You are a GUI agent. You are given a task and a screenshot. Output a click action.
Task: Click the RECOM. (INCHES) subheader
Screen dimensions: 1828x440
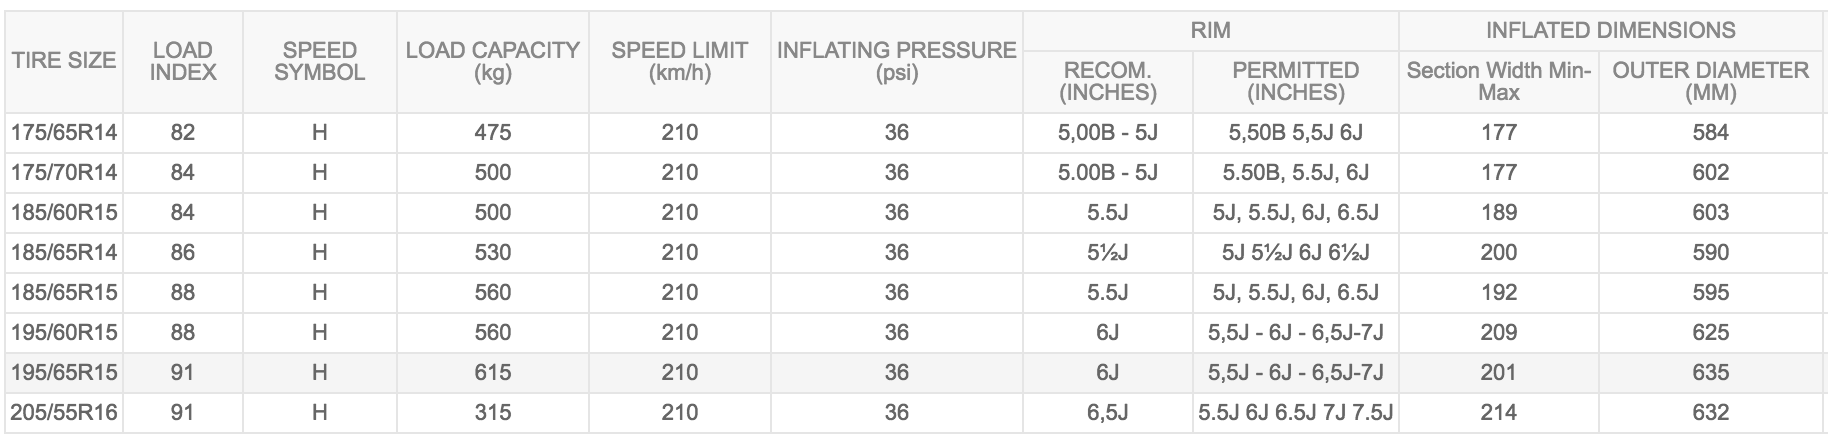pos(1108,82)
